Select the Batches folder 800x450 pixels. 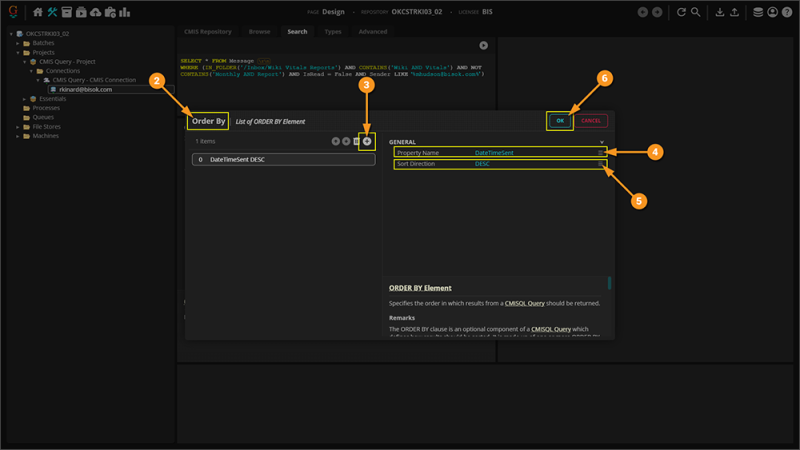point(43,43)
